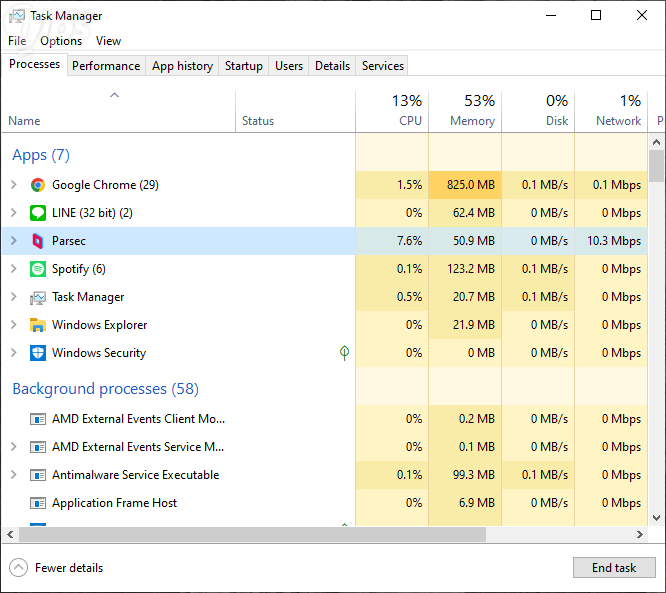Click the horizontal scrollbar thumb
666x593 pixels.
pyautogui.click(x=252, y=534)
